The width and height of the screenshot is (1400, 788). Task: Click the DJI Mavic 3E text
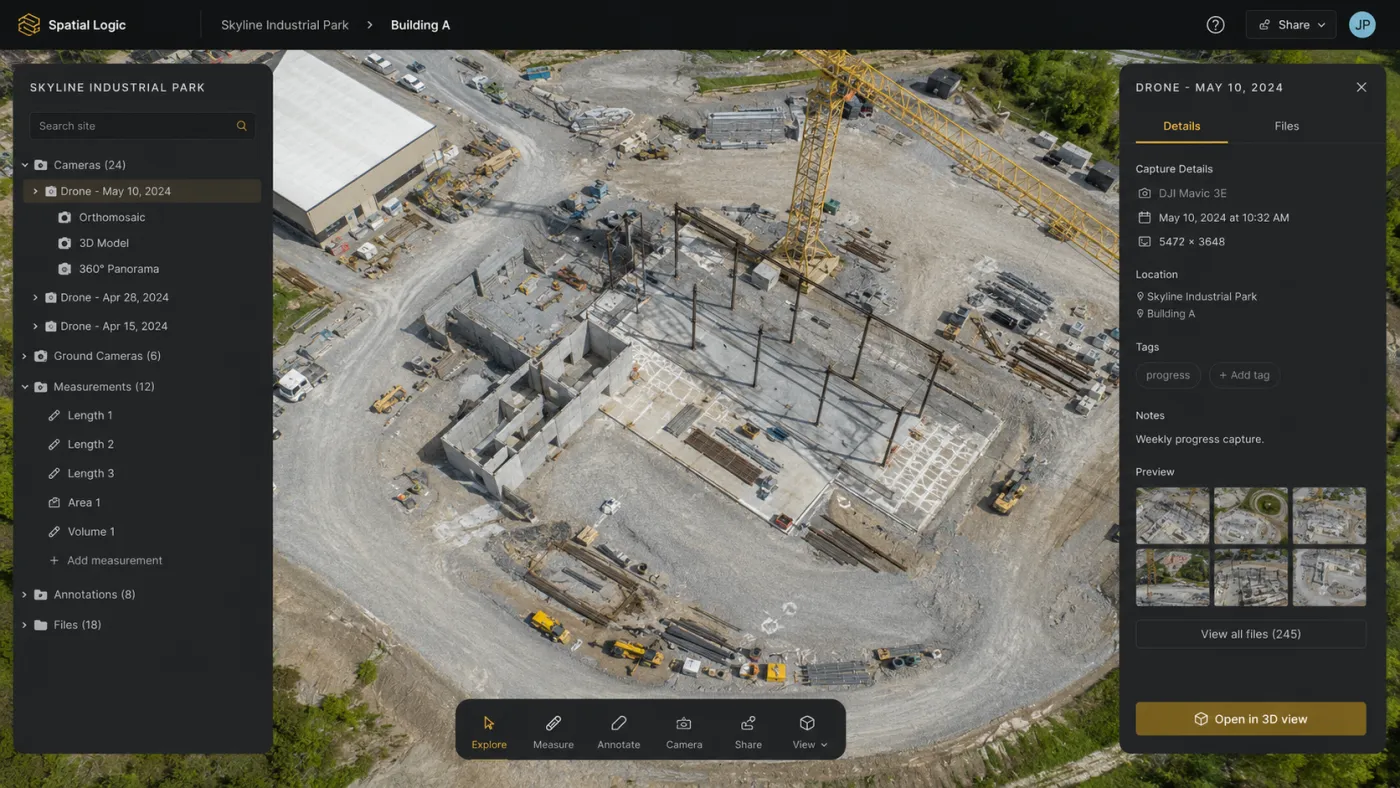click(1193, 193)
